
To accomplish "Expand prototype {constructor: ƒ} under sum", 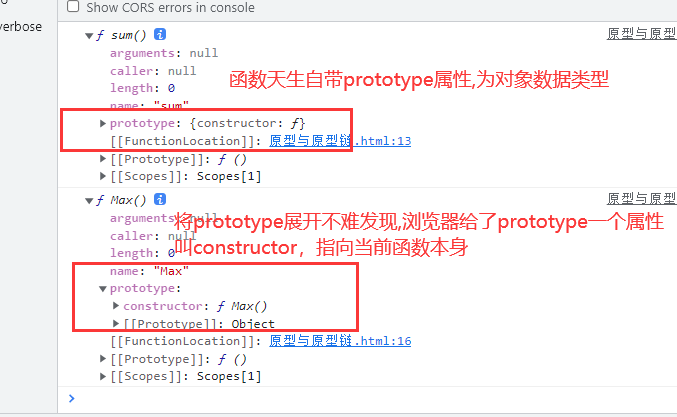I will 102,123.
